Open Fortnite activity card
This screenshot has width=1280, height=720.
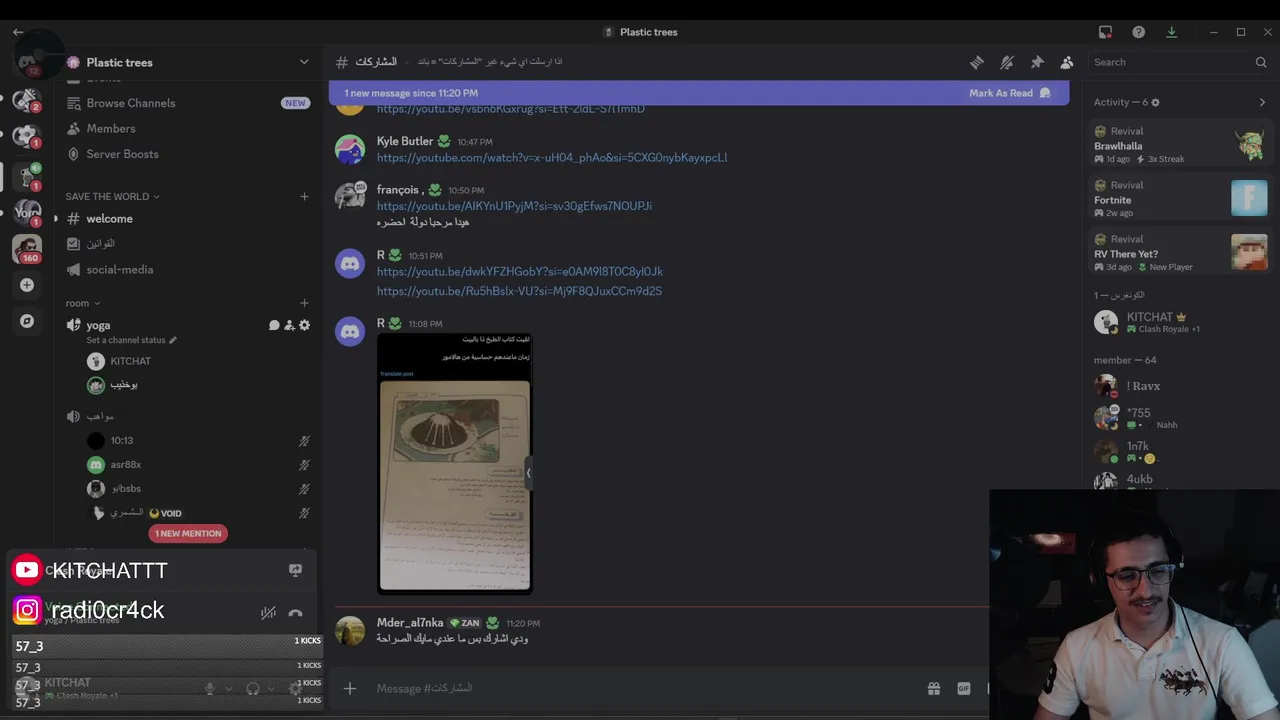click(1180, 199)
